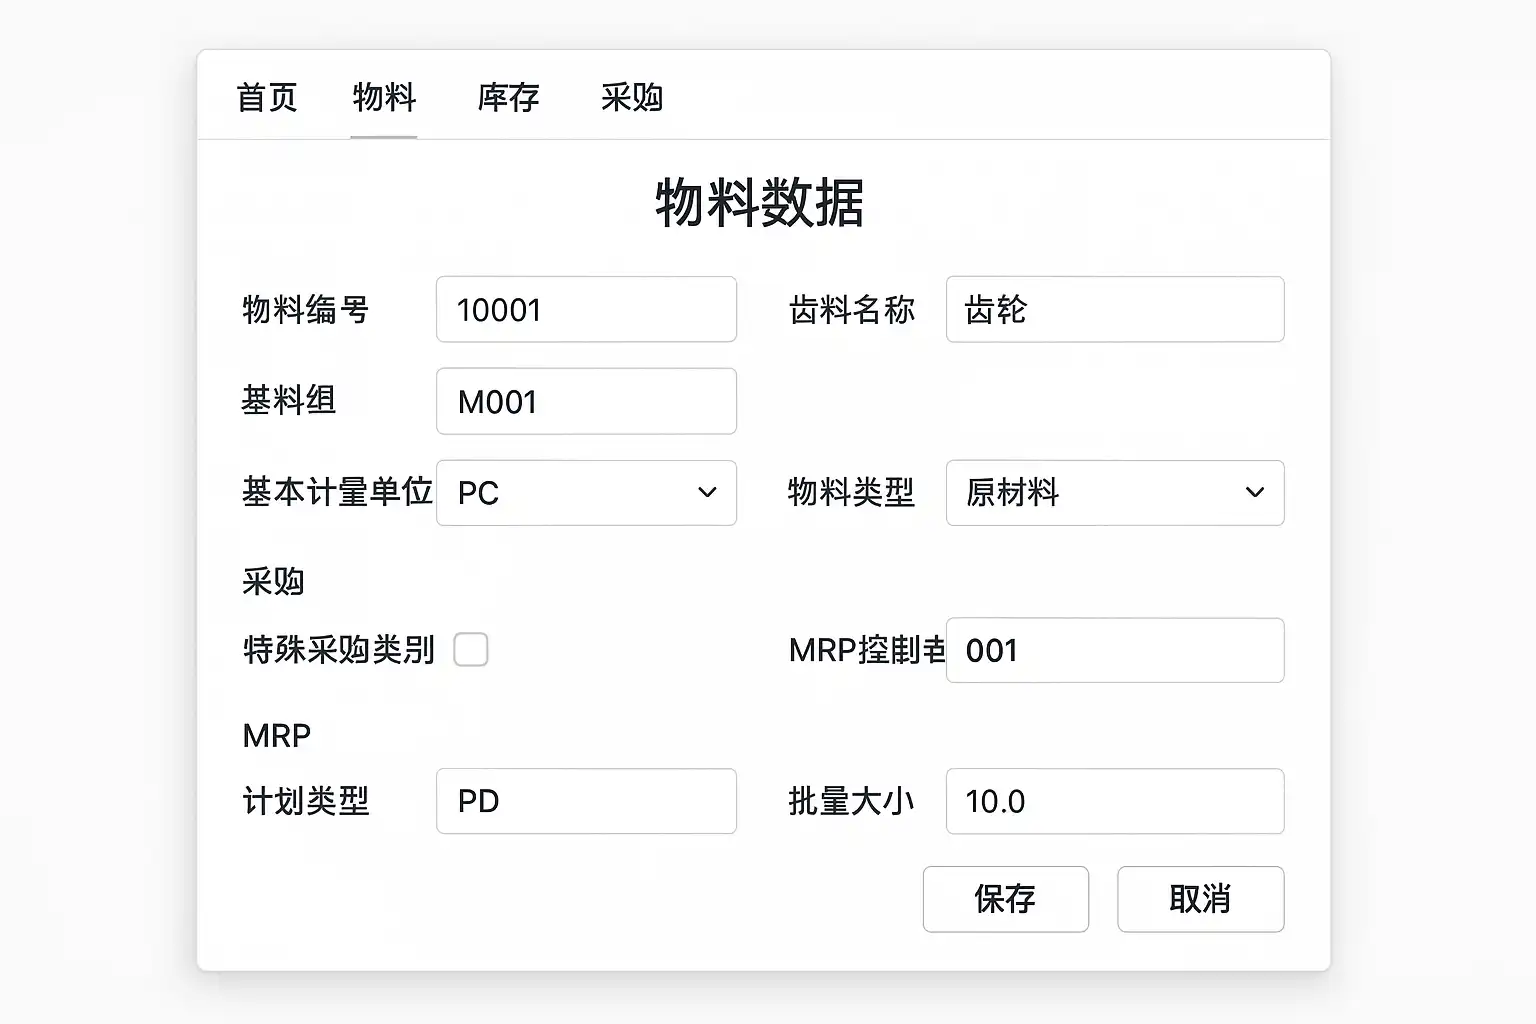This screenshot has width=1536, height=1024.
Task: Click the 取消 button
Action: [1200, 899]
